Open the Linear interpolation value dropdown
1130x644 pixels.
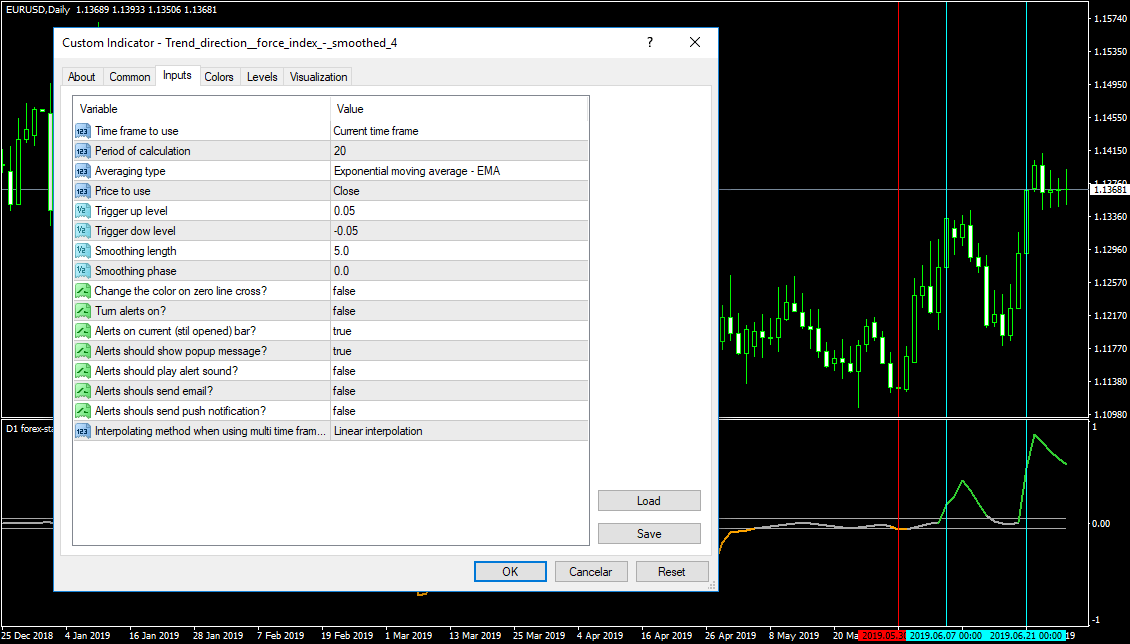pos(459,431)
